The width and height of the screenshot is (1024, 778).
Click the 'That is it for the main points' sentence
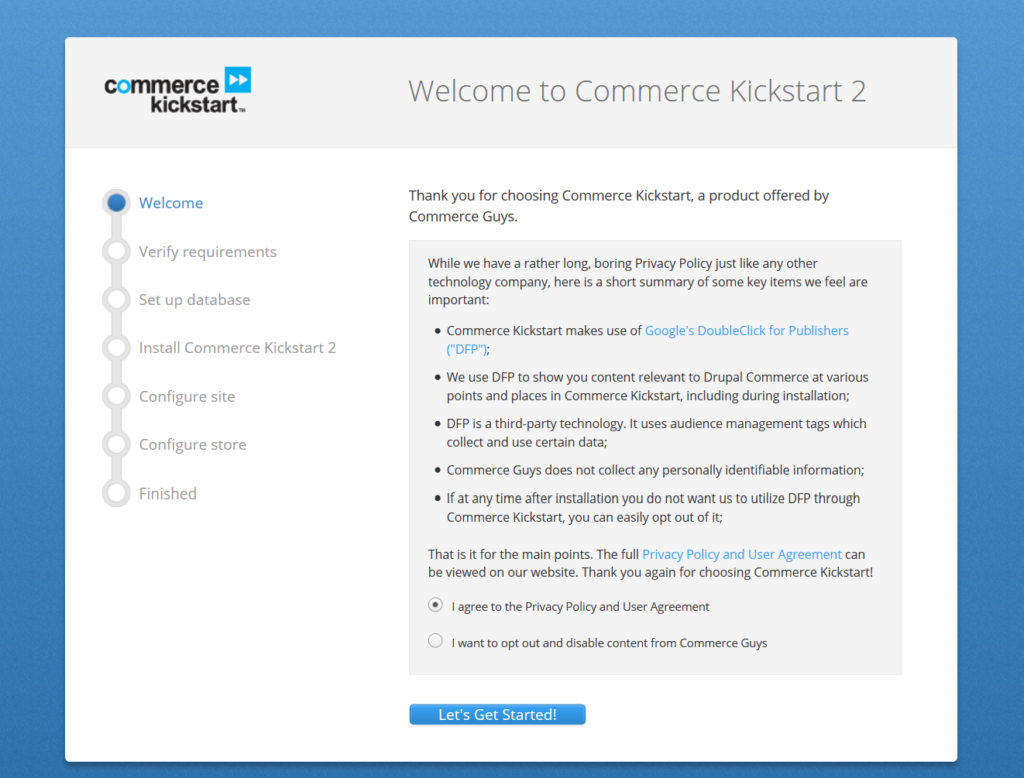point(650,563)
